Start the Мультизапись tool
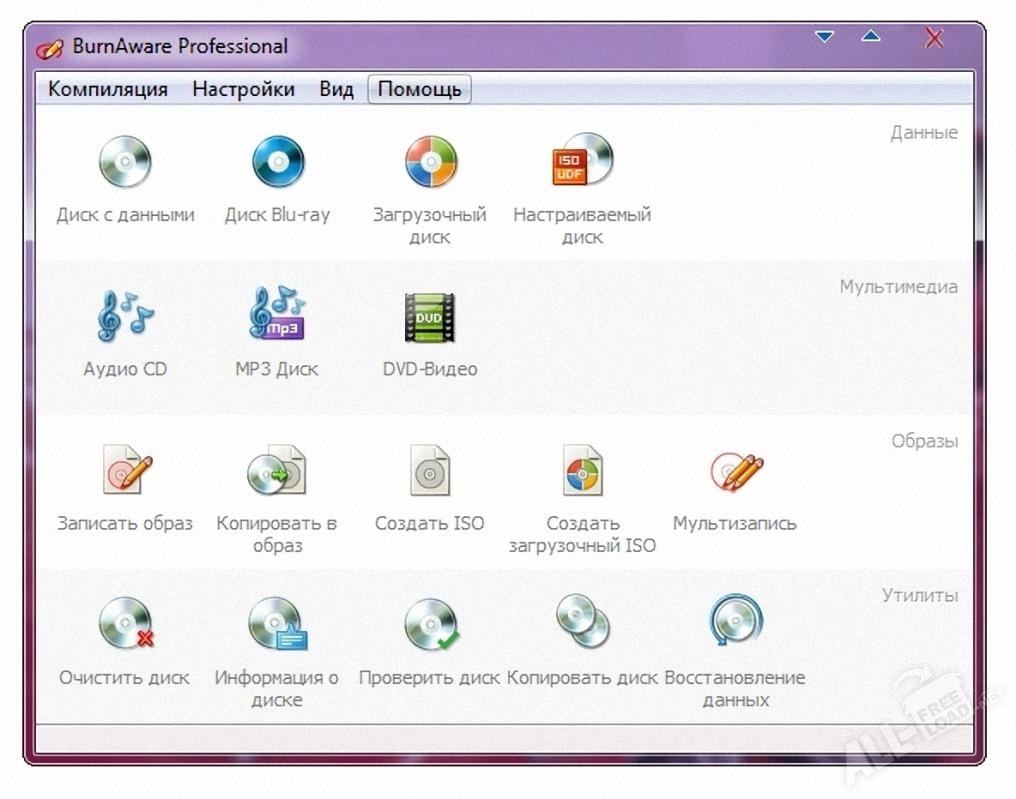This screenshot has height=799, width=1016. tap(735, 471)
